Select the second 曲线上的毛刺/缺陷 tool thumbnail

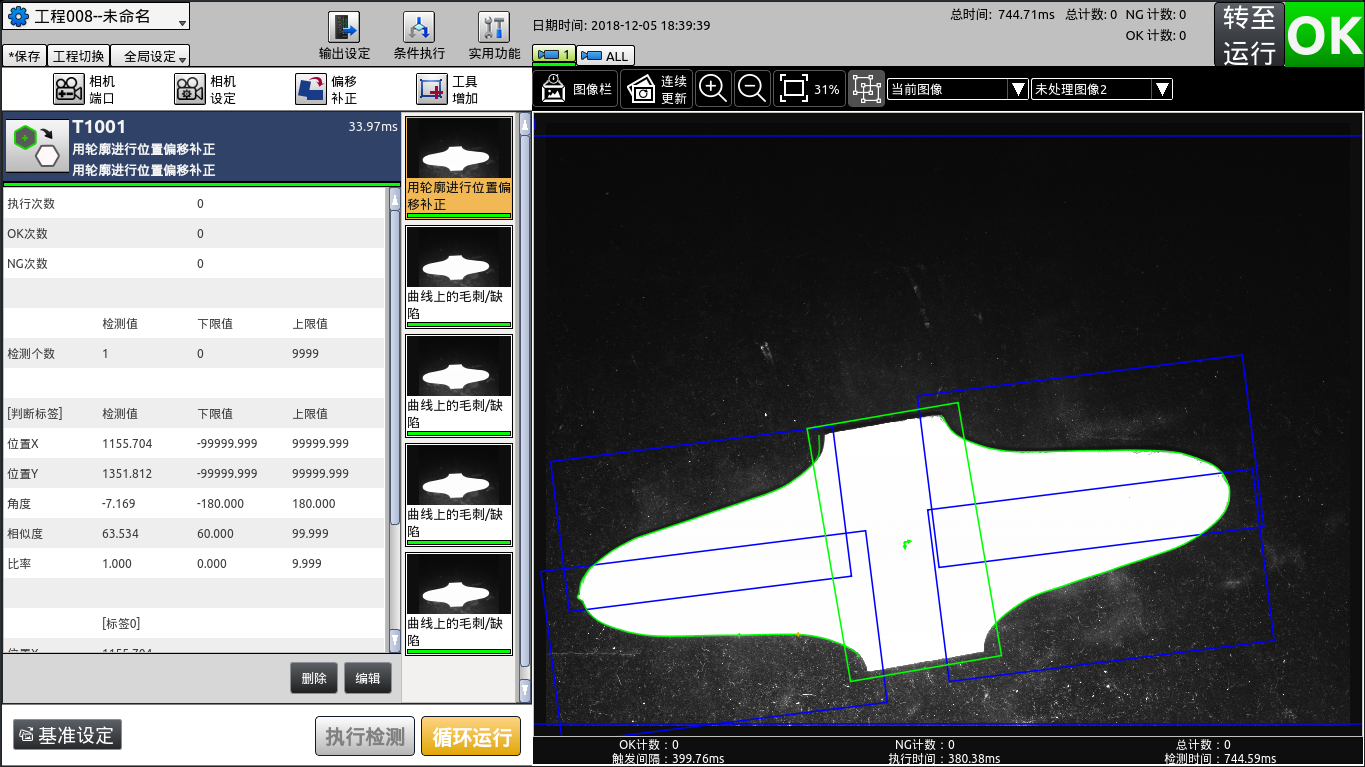(x=459, y=386)
